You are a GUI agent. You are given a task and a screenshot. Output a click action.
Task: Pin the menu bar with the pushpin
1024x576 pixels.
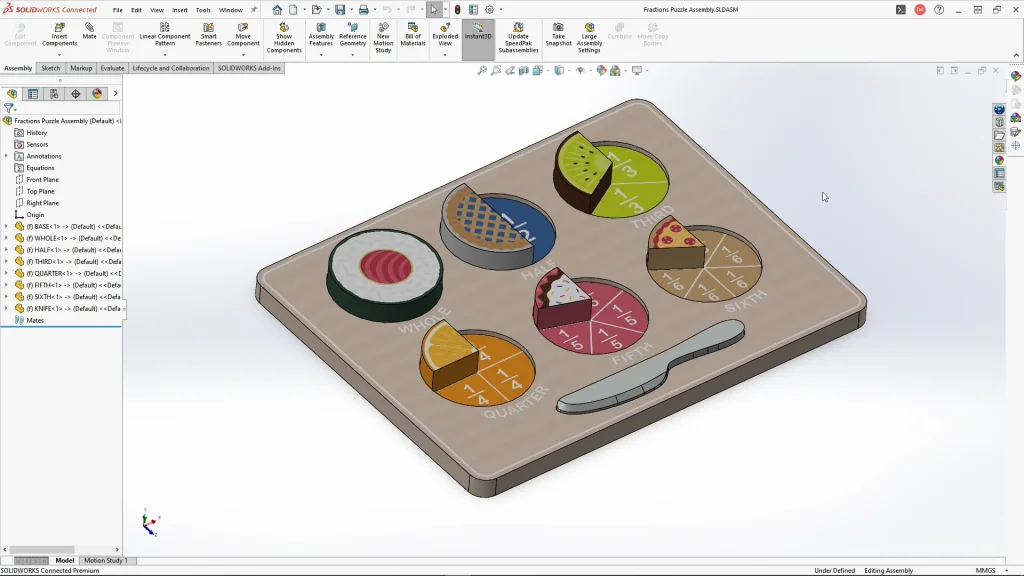point(253,10)
